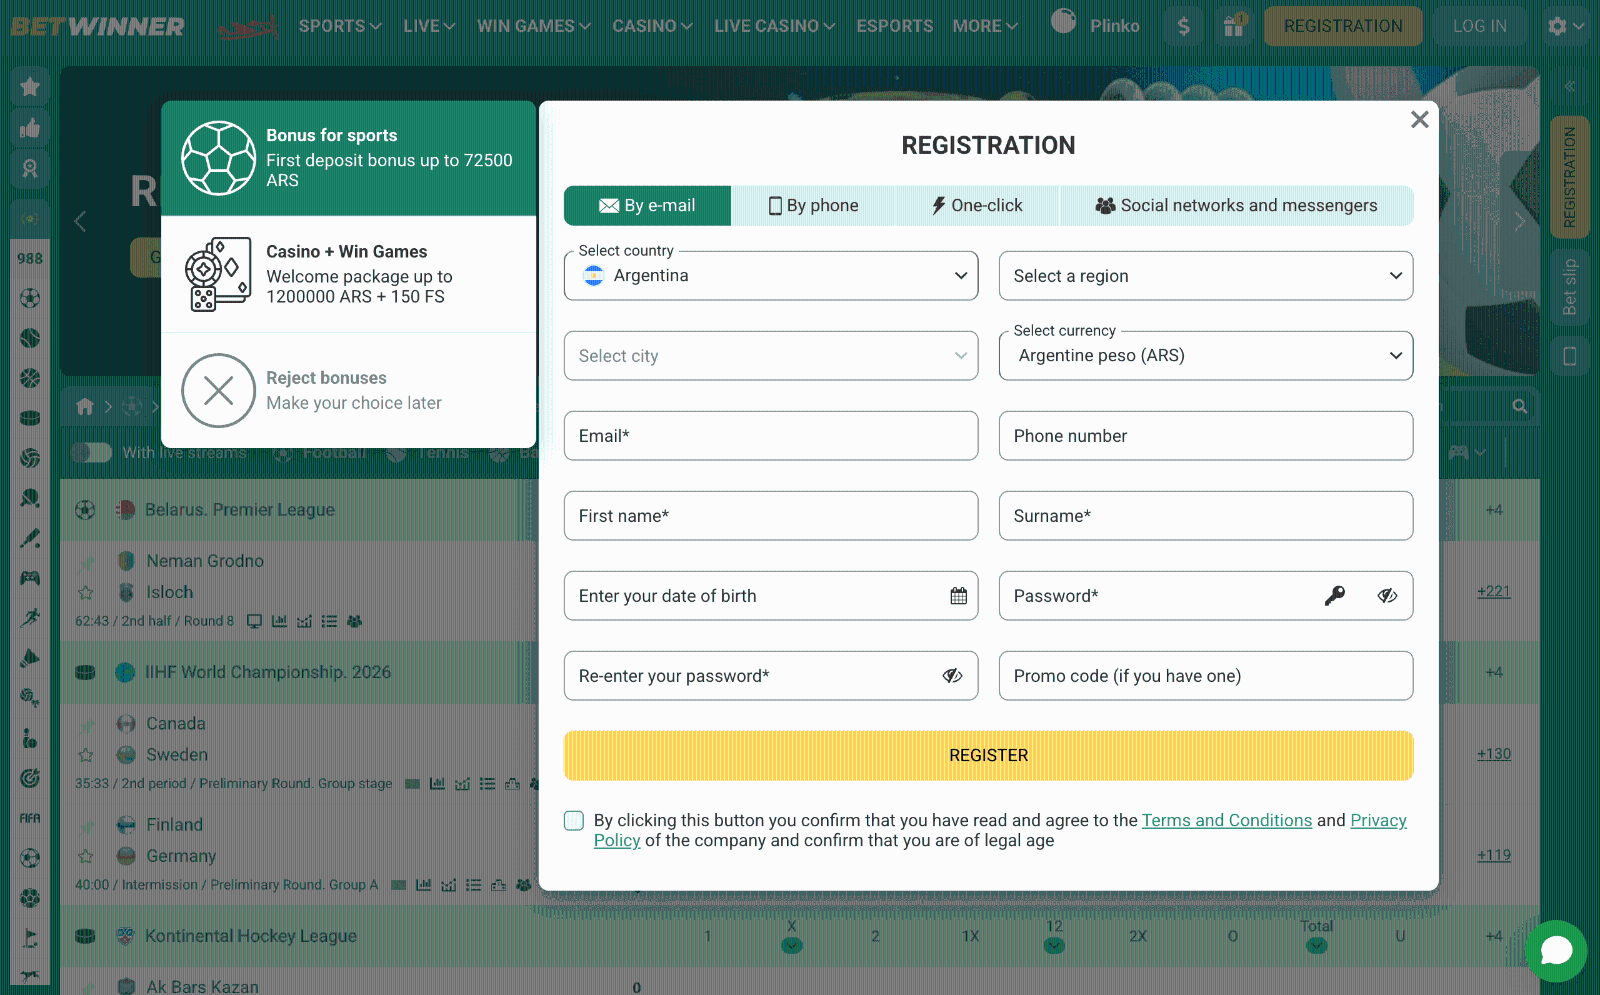Open the settings gear dropdown
The image size is (1600, 995).
(1565, 26)
